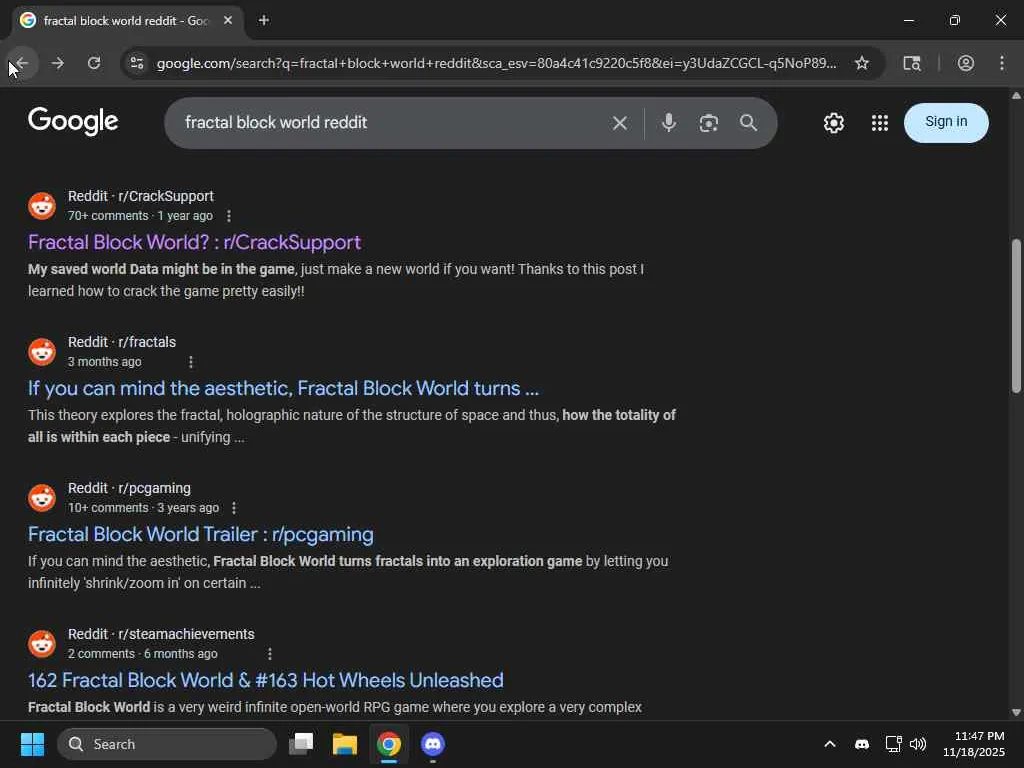This screenshot has height=768, width=1024.
Task: Click the Google Lens toolbar icon in Chrome
Action: click(x=912, y=63)
